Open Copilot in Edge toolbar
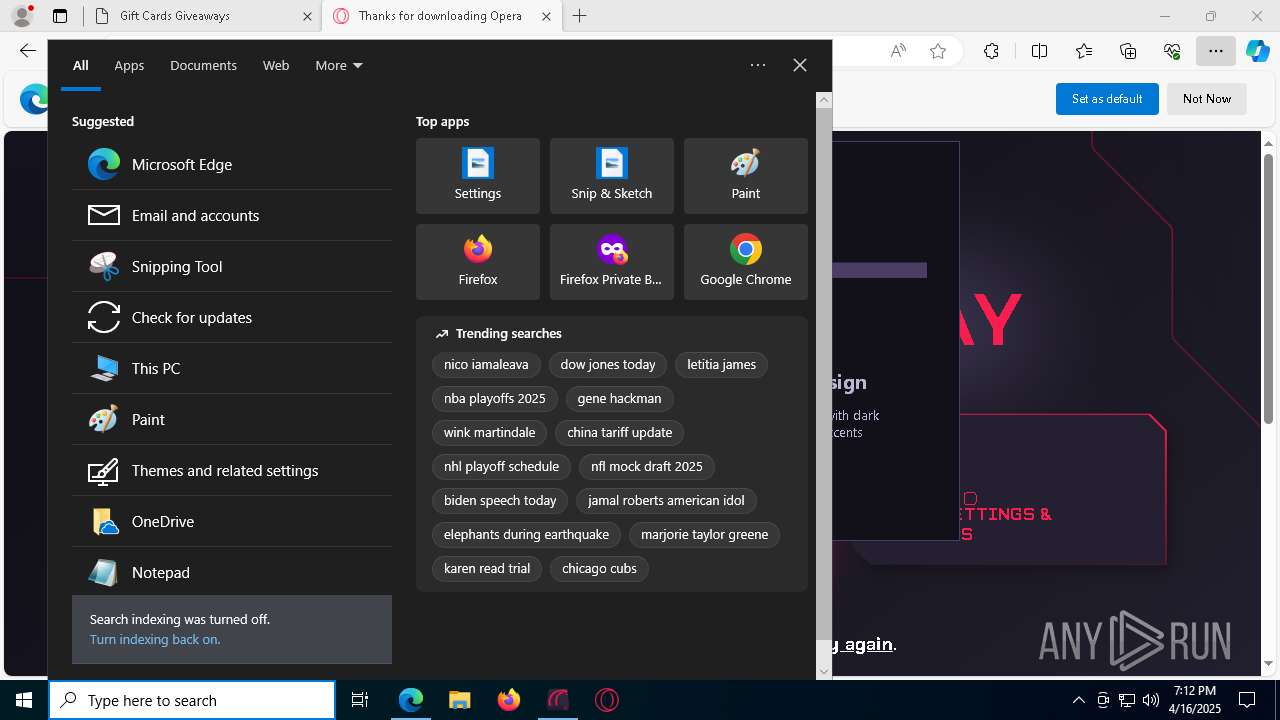1280x720 pixels. coord(1257,51)
